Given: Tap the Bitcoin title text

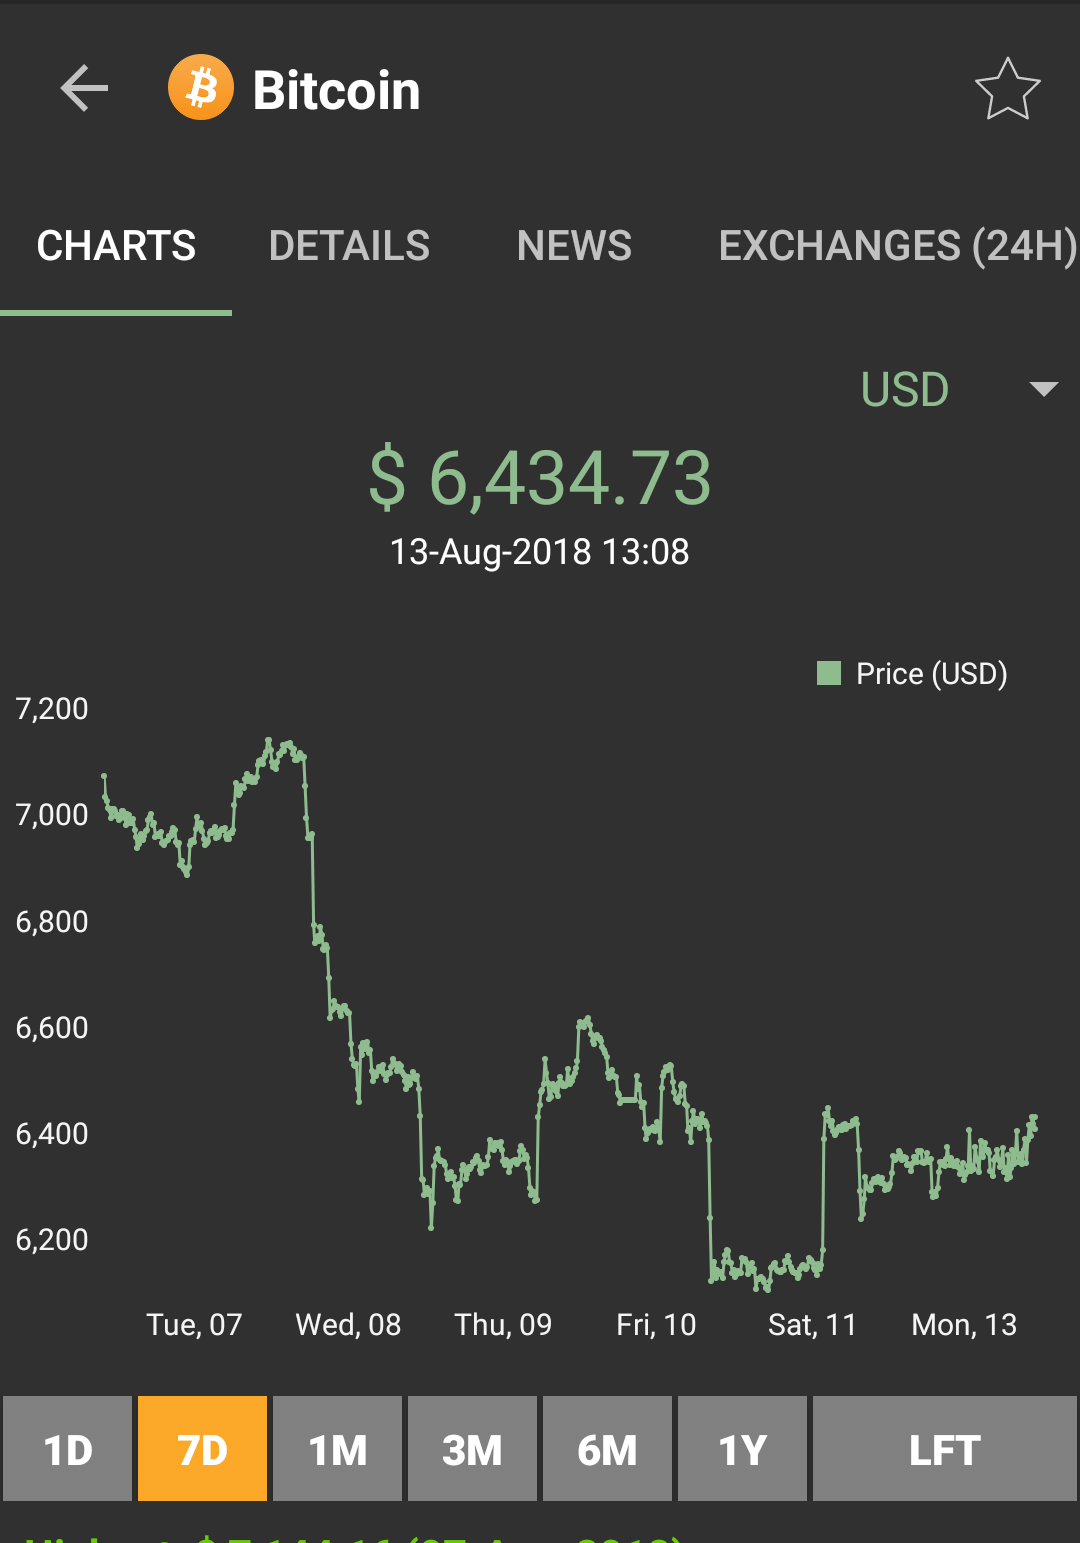Looking at the screenshot, I should click(x=336, y=90).
